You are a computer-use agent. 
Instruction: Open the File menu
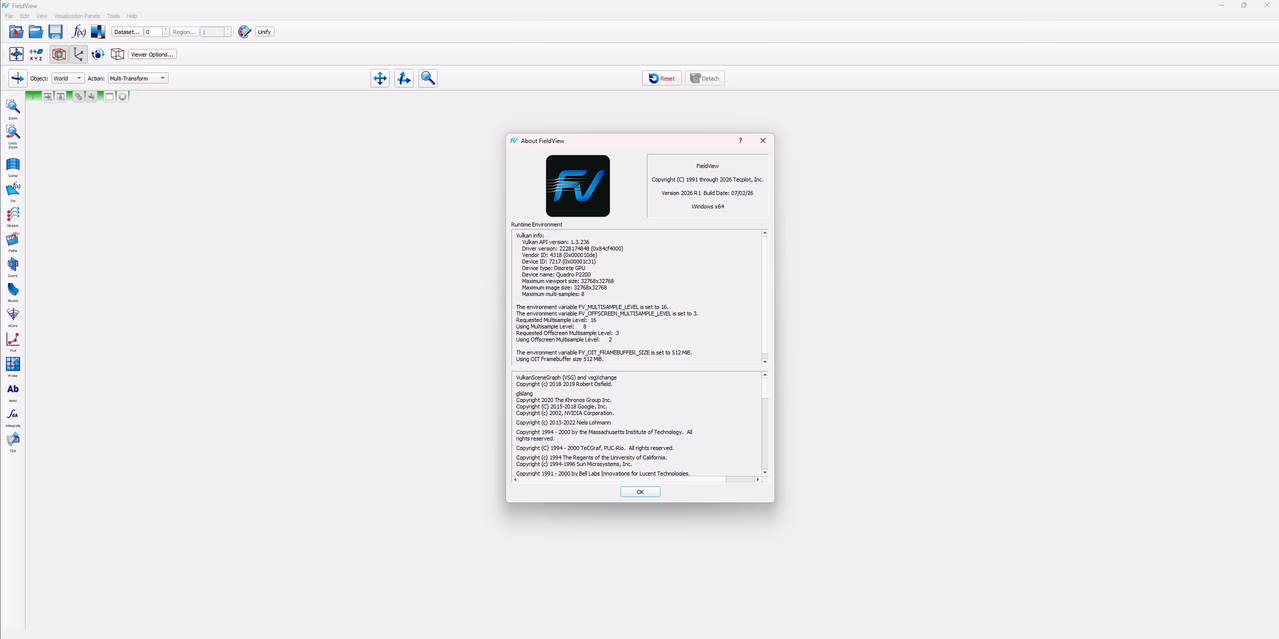point(9,16)
